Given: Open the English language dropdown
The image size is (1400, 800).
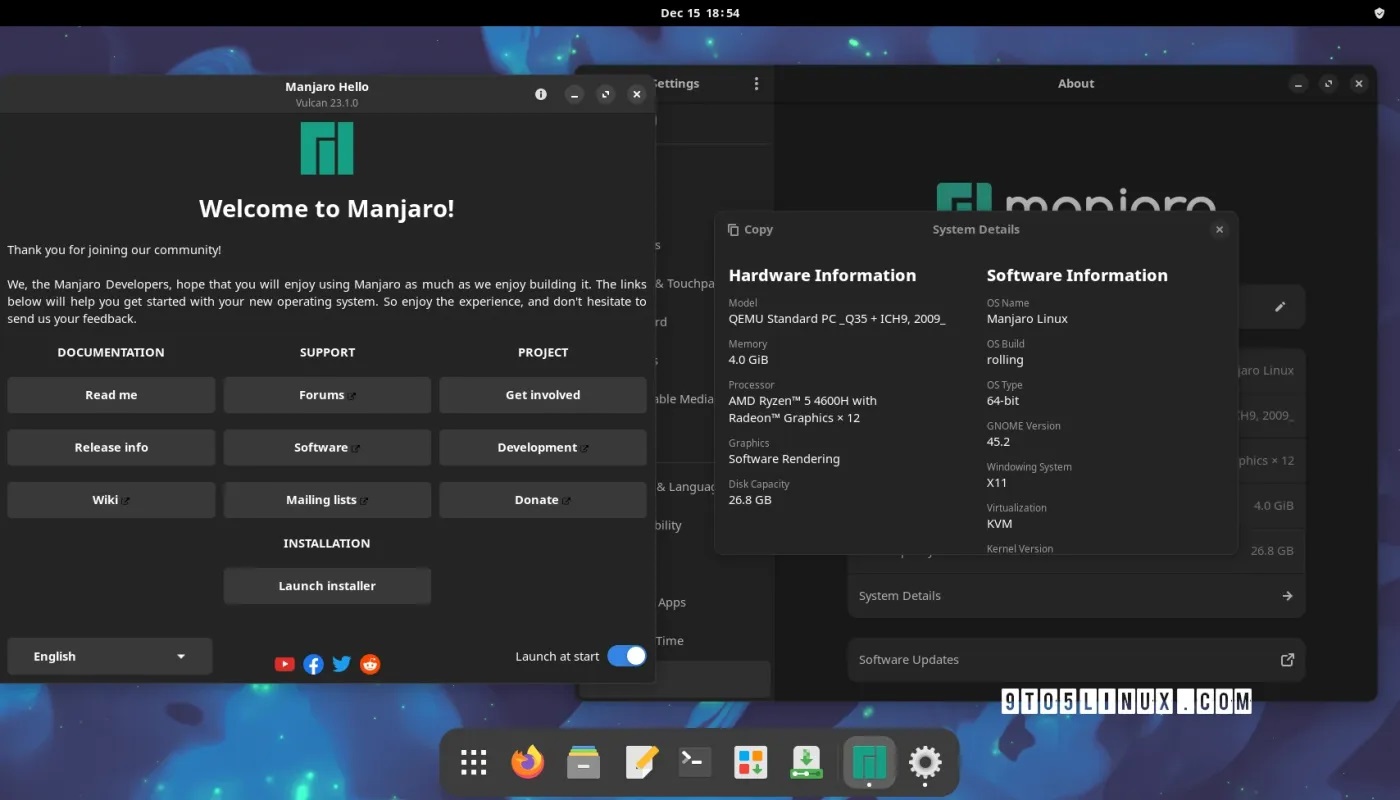Looking at the screenshot, I should 110,656.
